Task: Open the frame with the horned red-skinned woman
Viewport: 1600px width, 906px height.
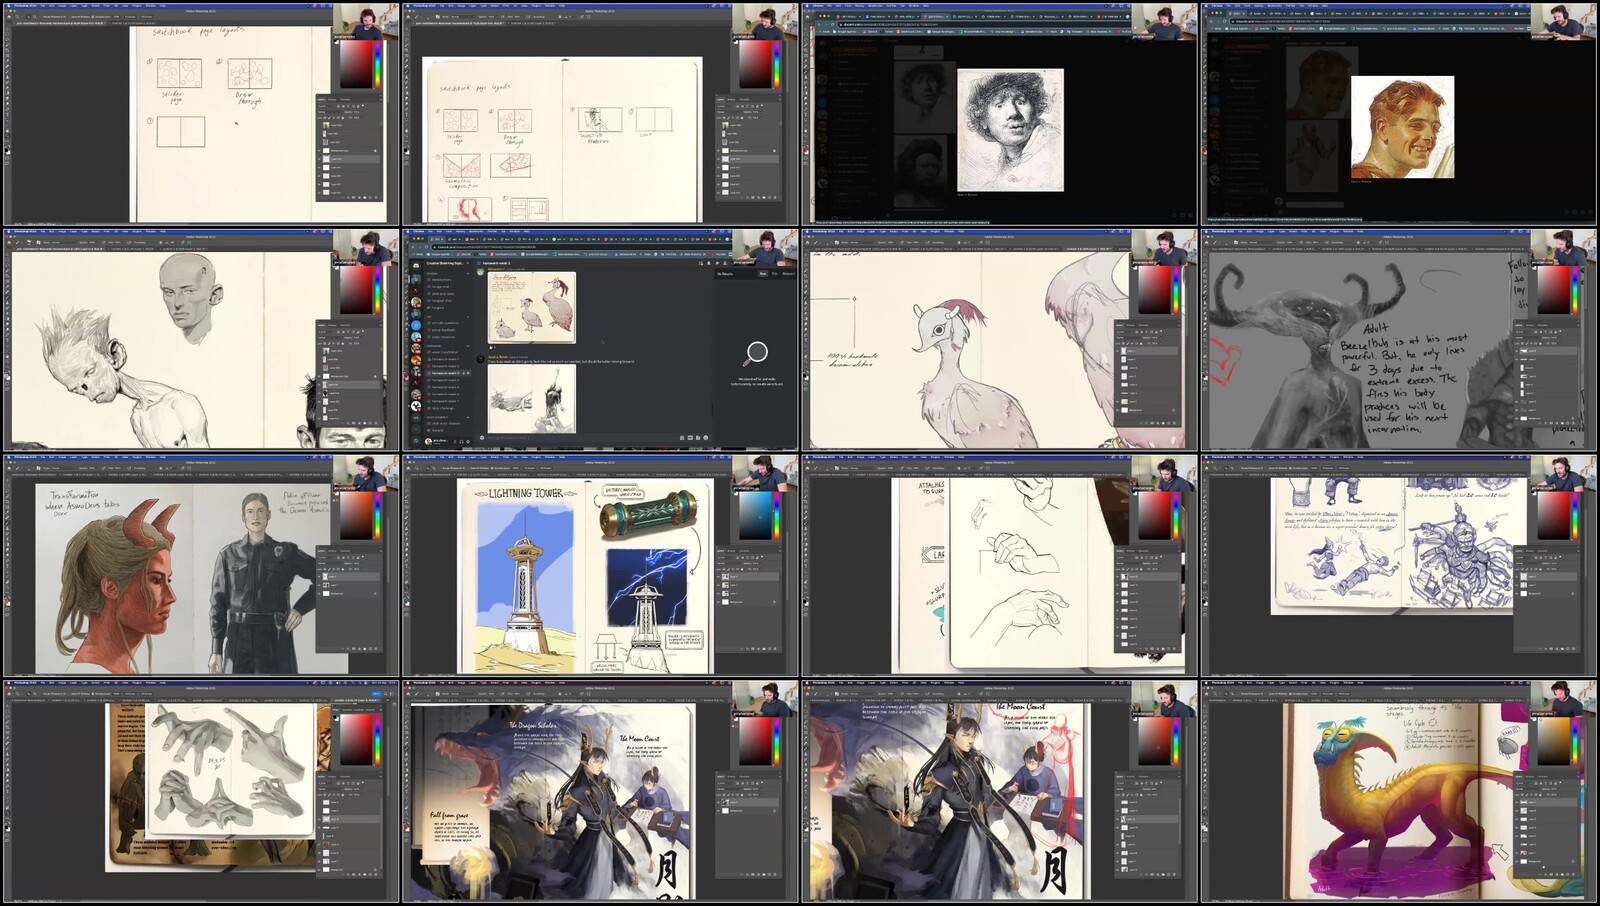Action: (201, 566)
